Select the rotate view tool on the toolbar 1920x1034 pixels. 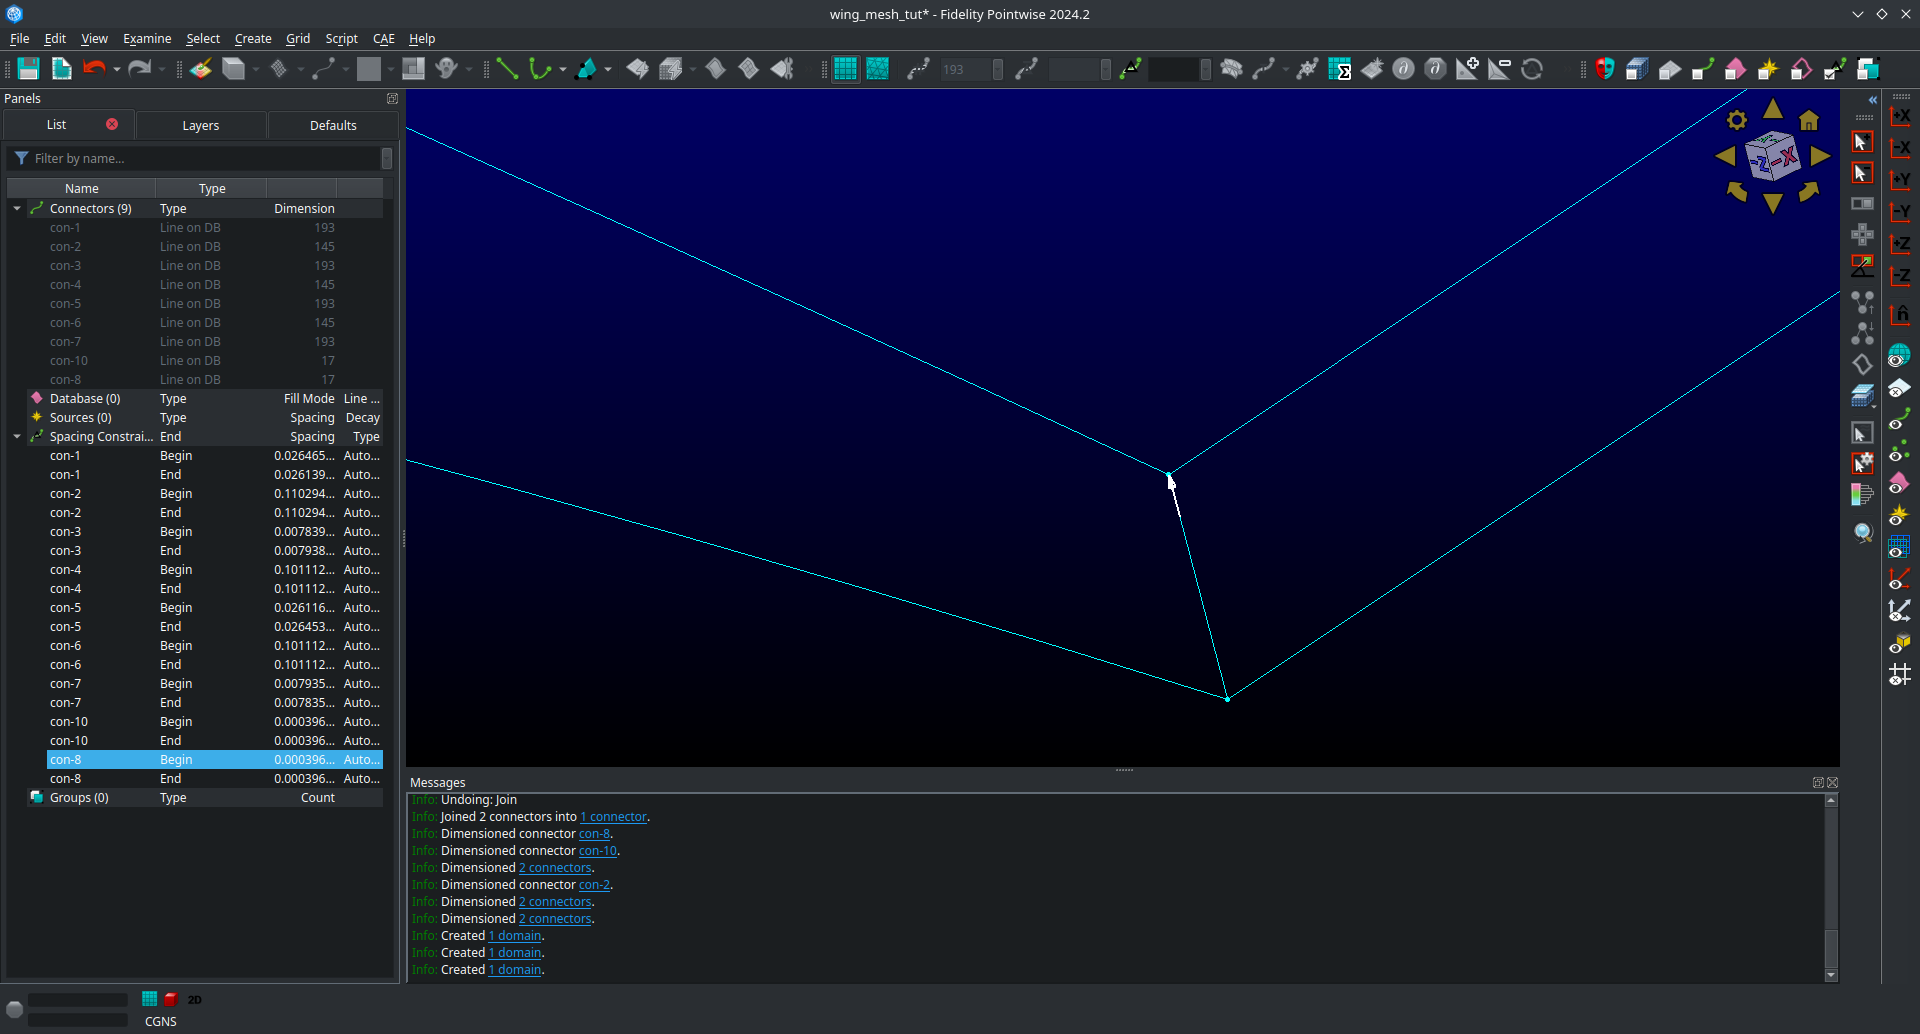1533,69
